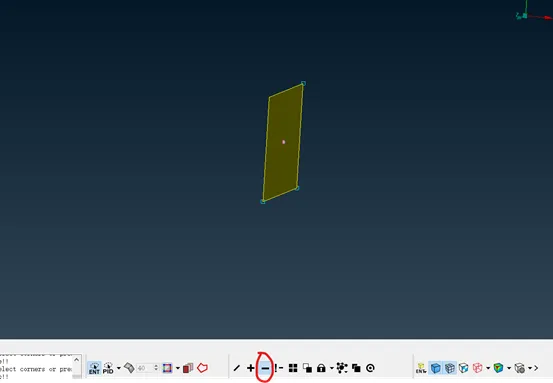
Task: Select the red polygon selection icon
Action: (x=202, y=368)
